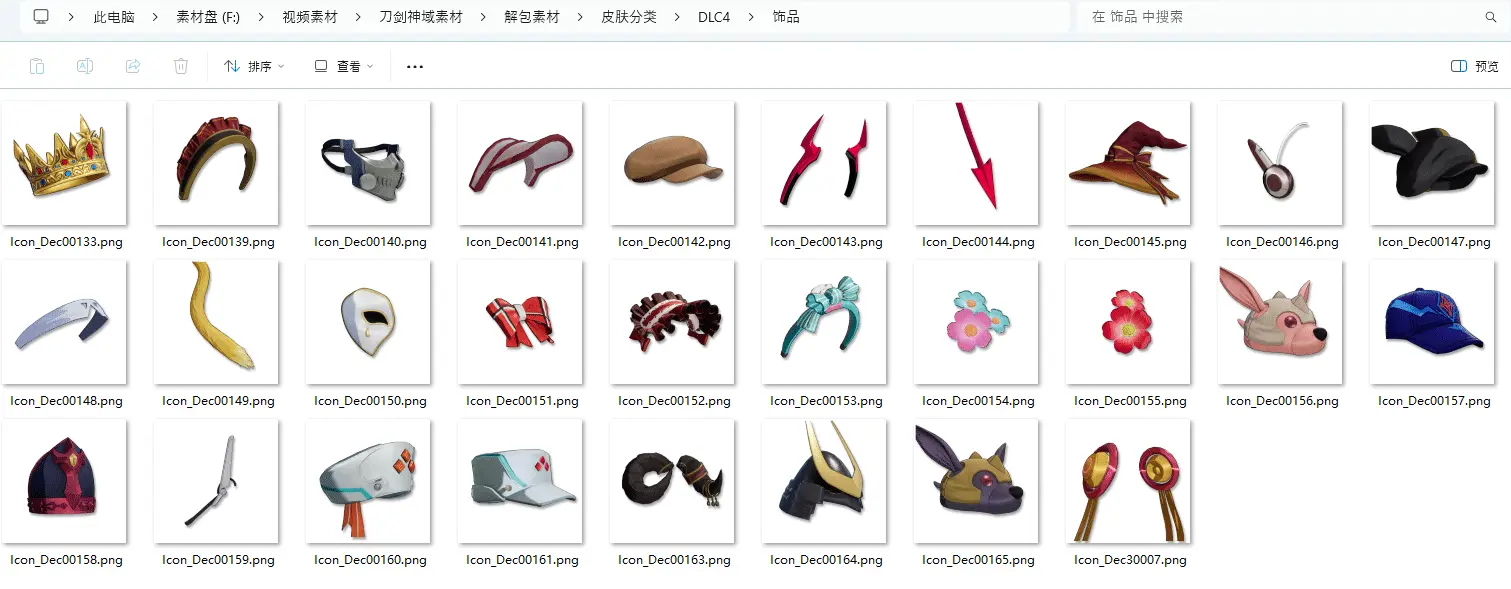Select the pink dog hat Icon_Dec00156.png thumbnail

pyautogui.click(x=1280, y=322)
